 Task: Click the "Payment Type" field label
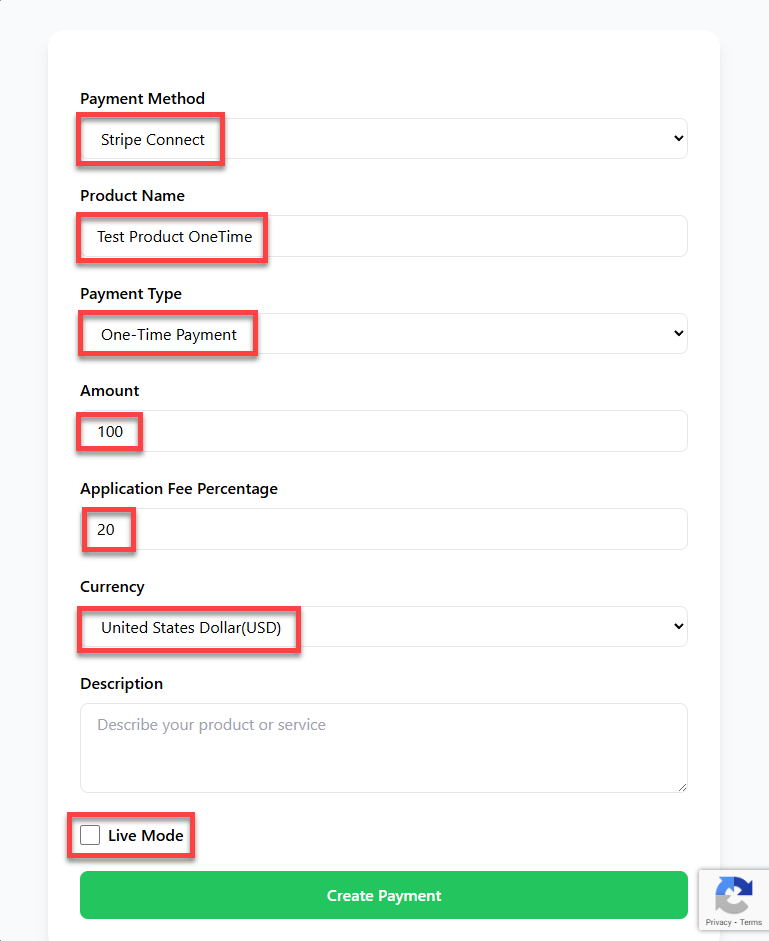[131, 294]
